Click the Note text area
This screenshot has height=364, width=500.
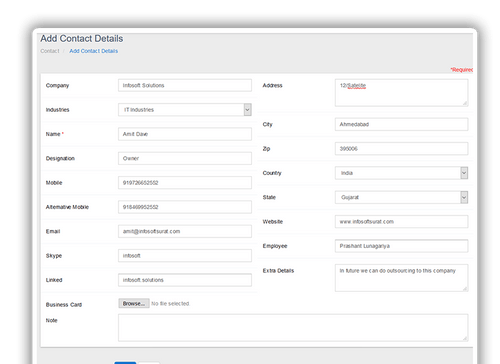click(293, 327)
